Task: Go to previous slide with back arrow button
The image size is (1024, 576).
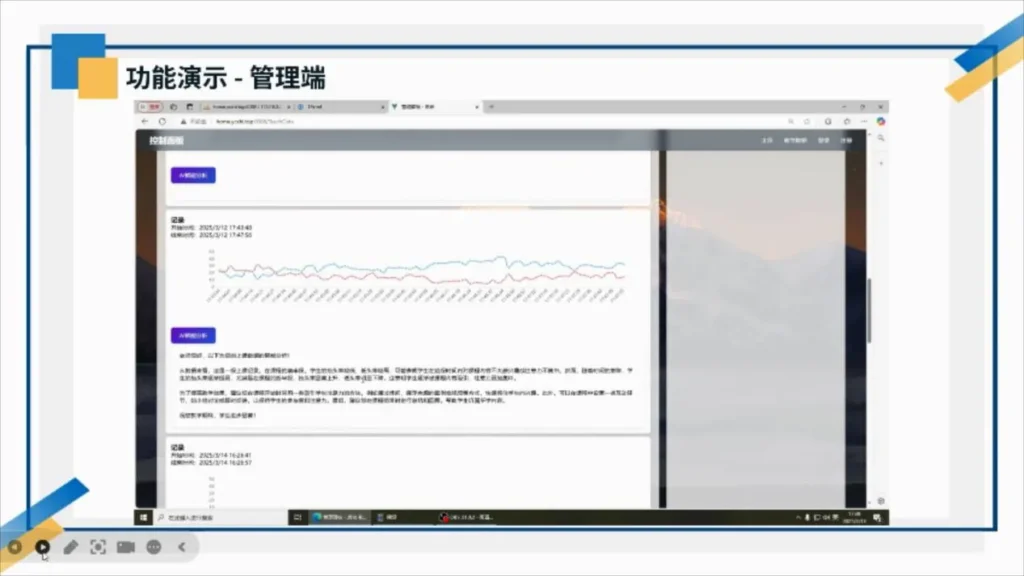Action: tap(15, 547)
